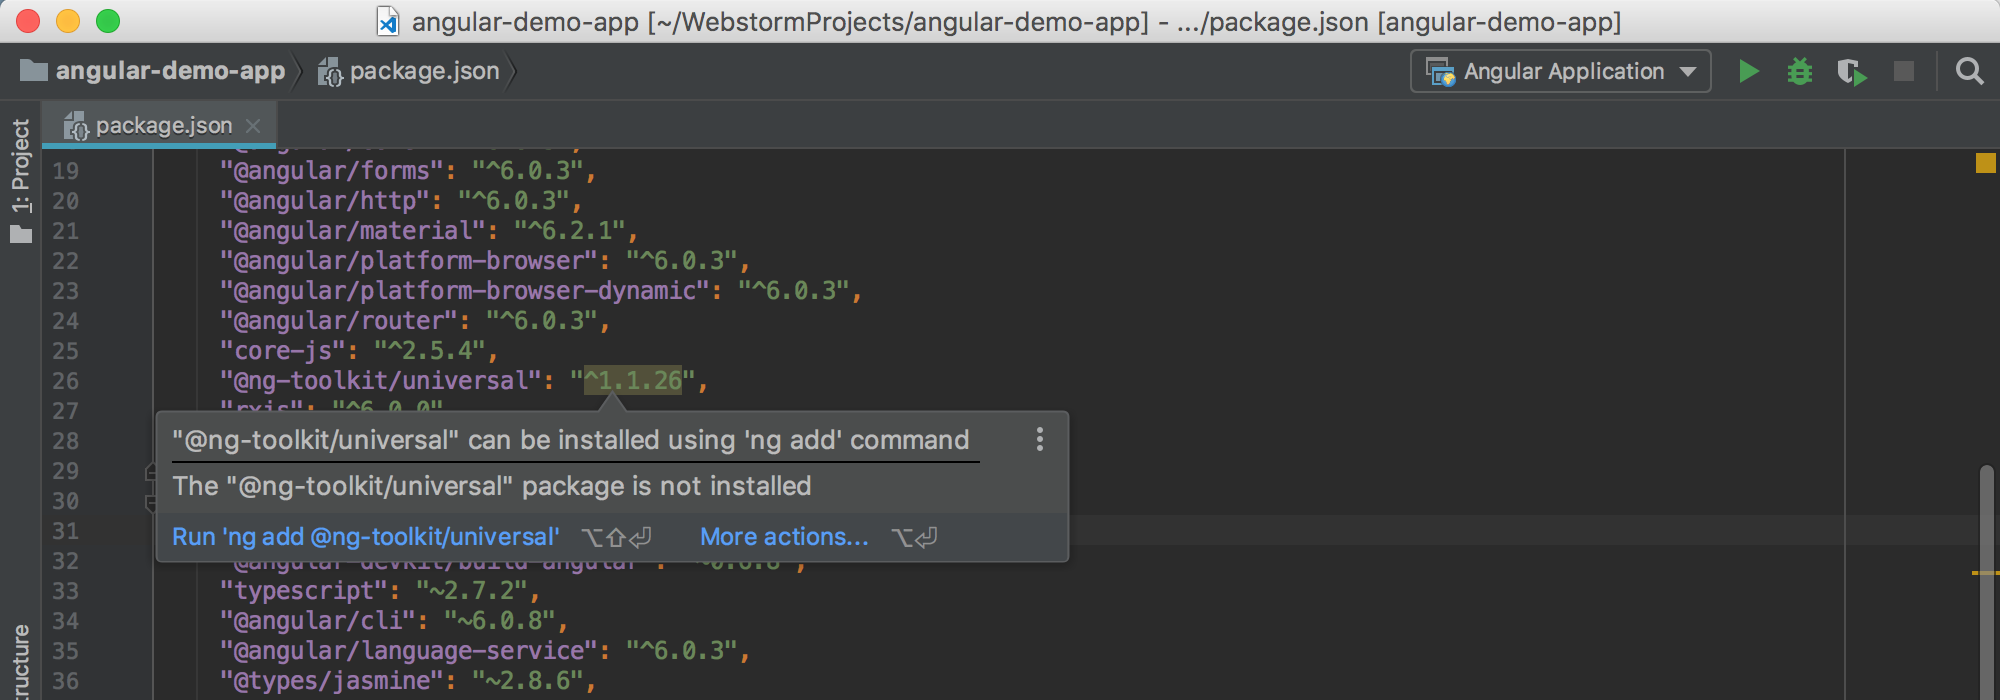Click the highlighted "^1.1.26" version value
Image resolution: width=2000 pixels, height=700 pixels.
pos(633,380)
